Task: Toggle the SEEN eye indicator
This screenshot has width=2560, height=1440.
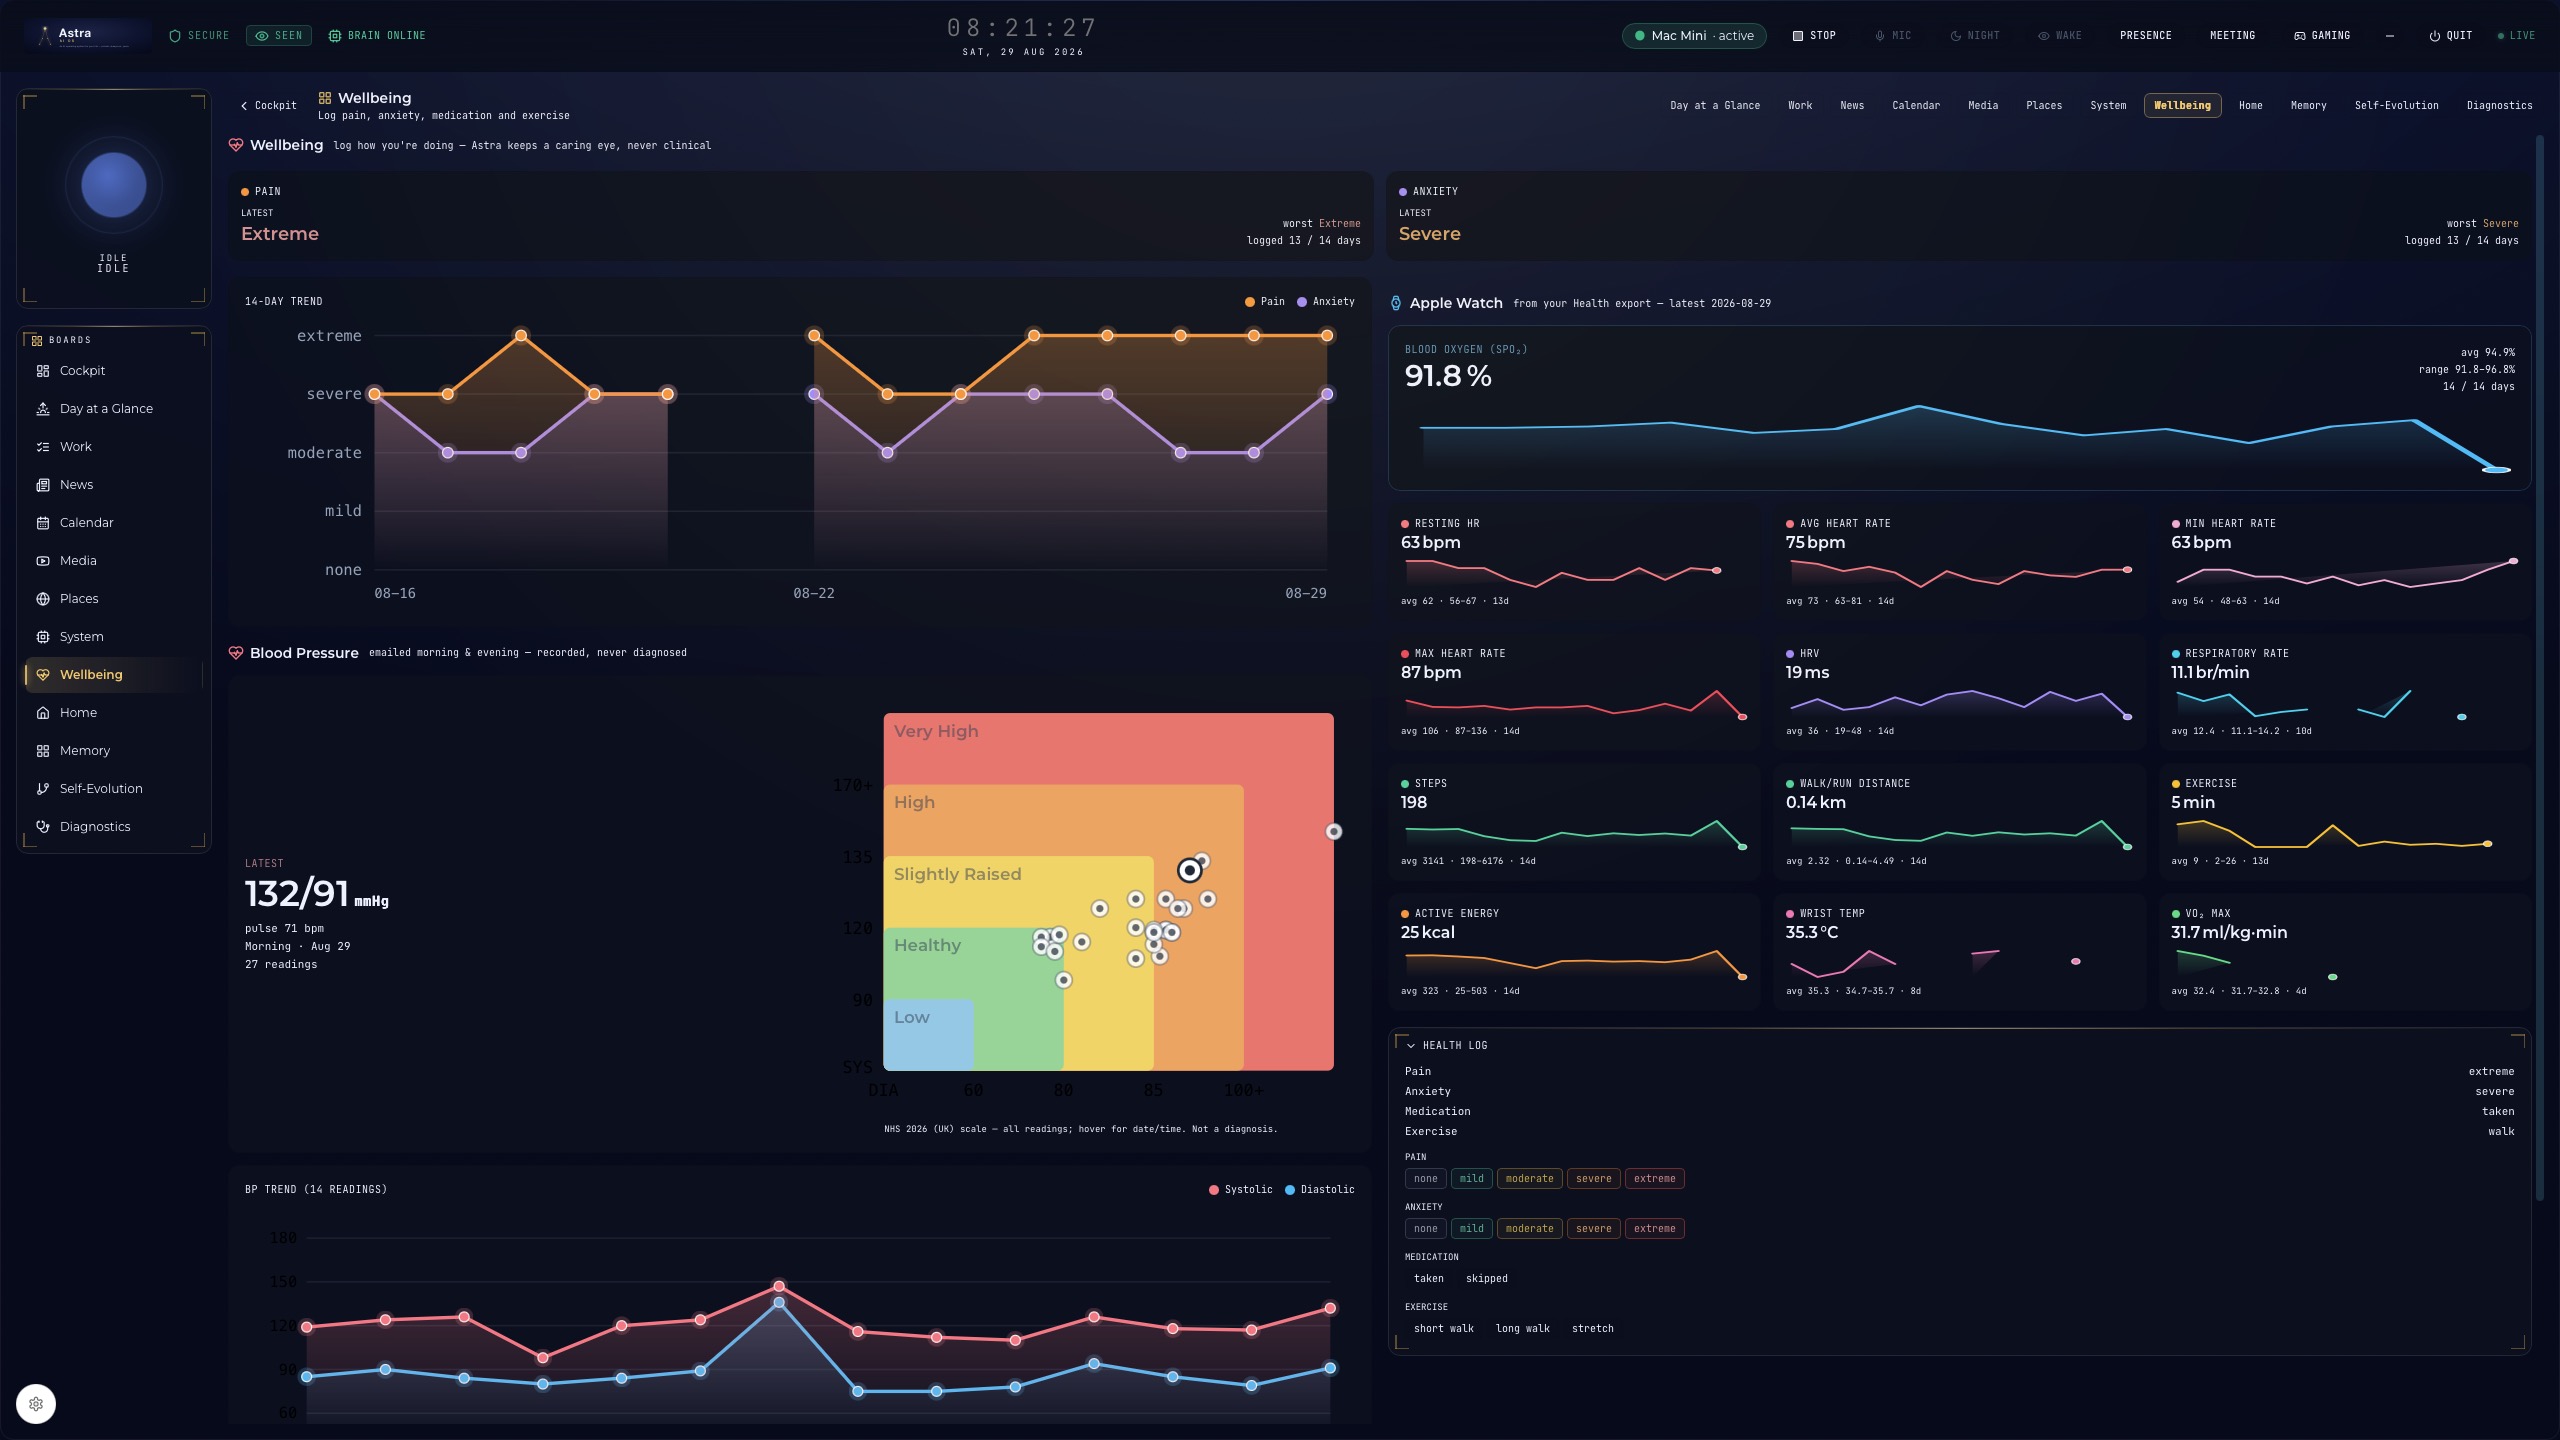Action: pos(279,36)
